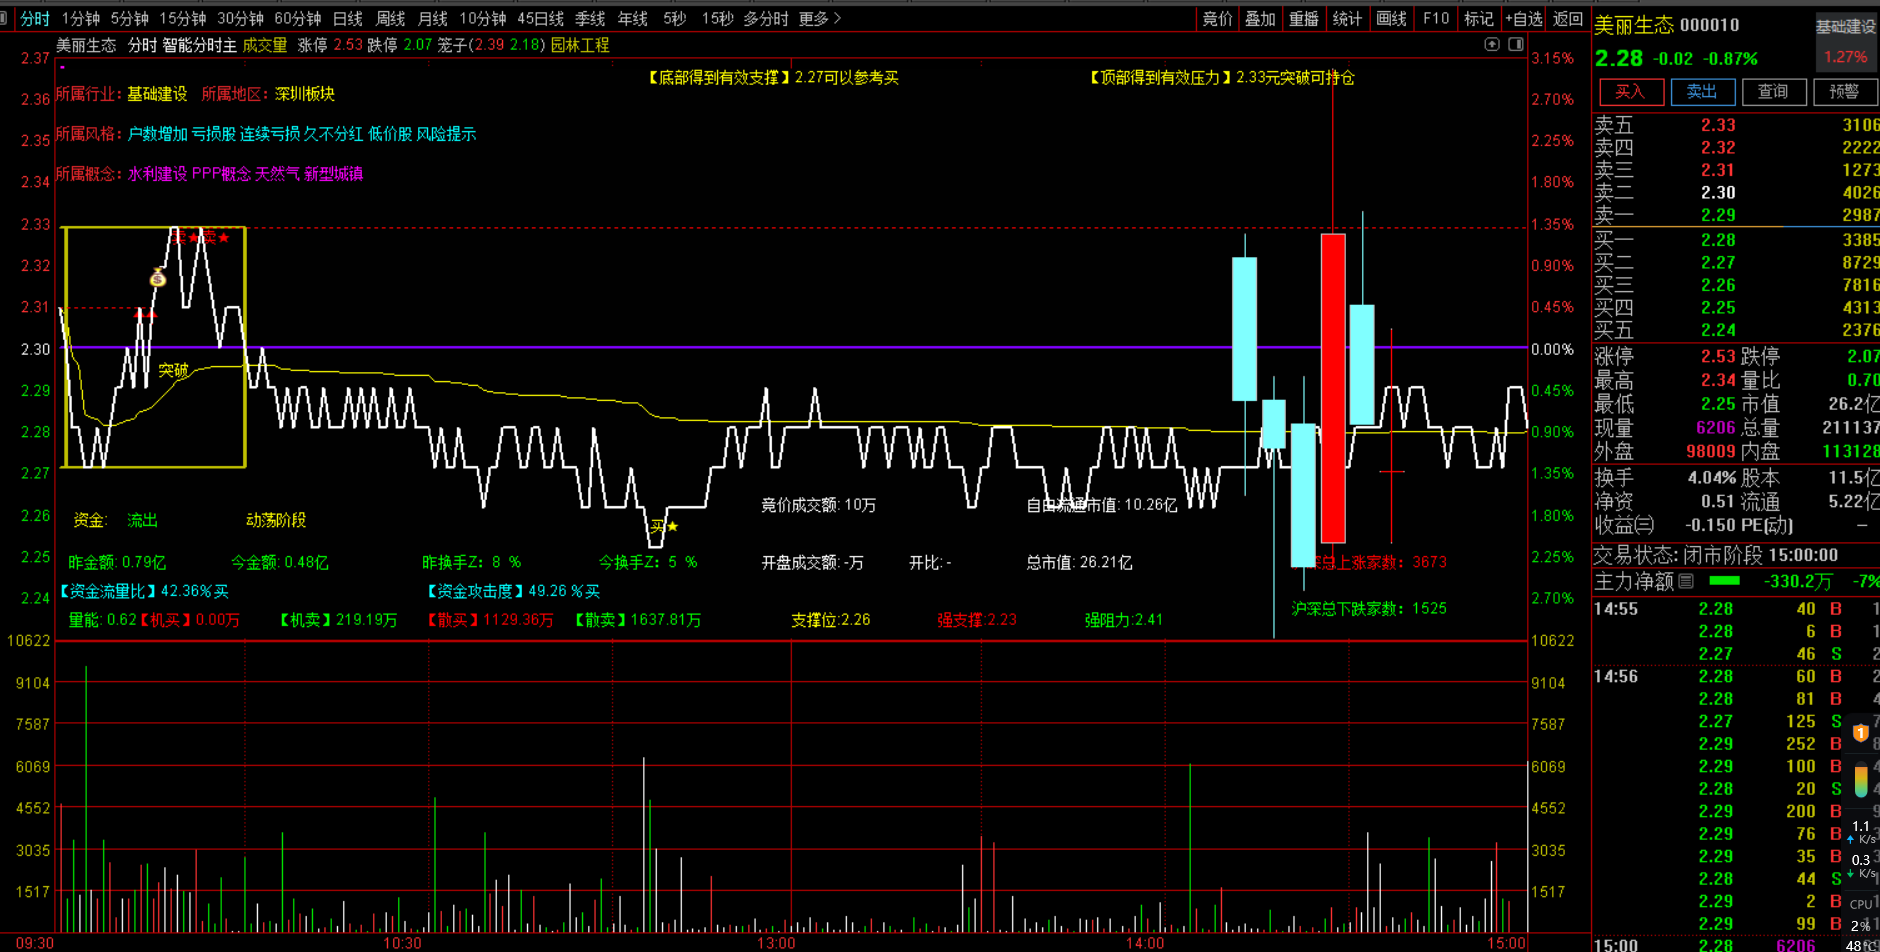Click the 预警 alert button

(1844, 92)
